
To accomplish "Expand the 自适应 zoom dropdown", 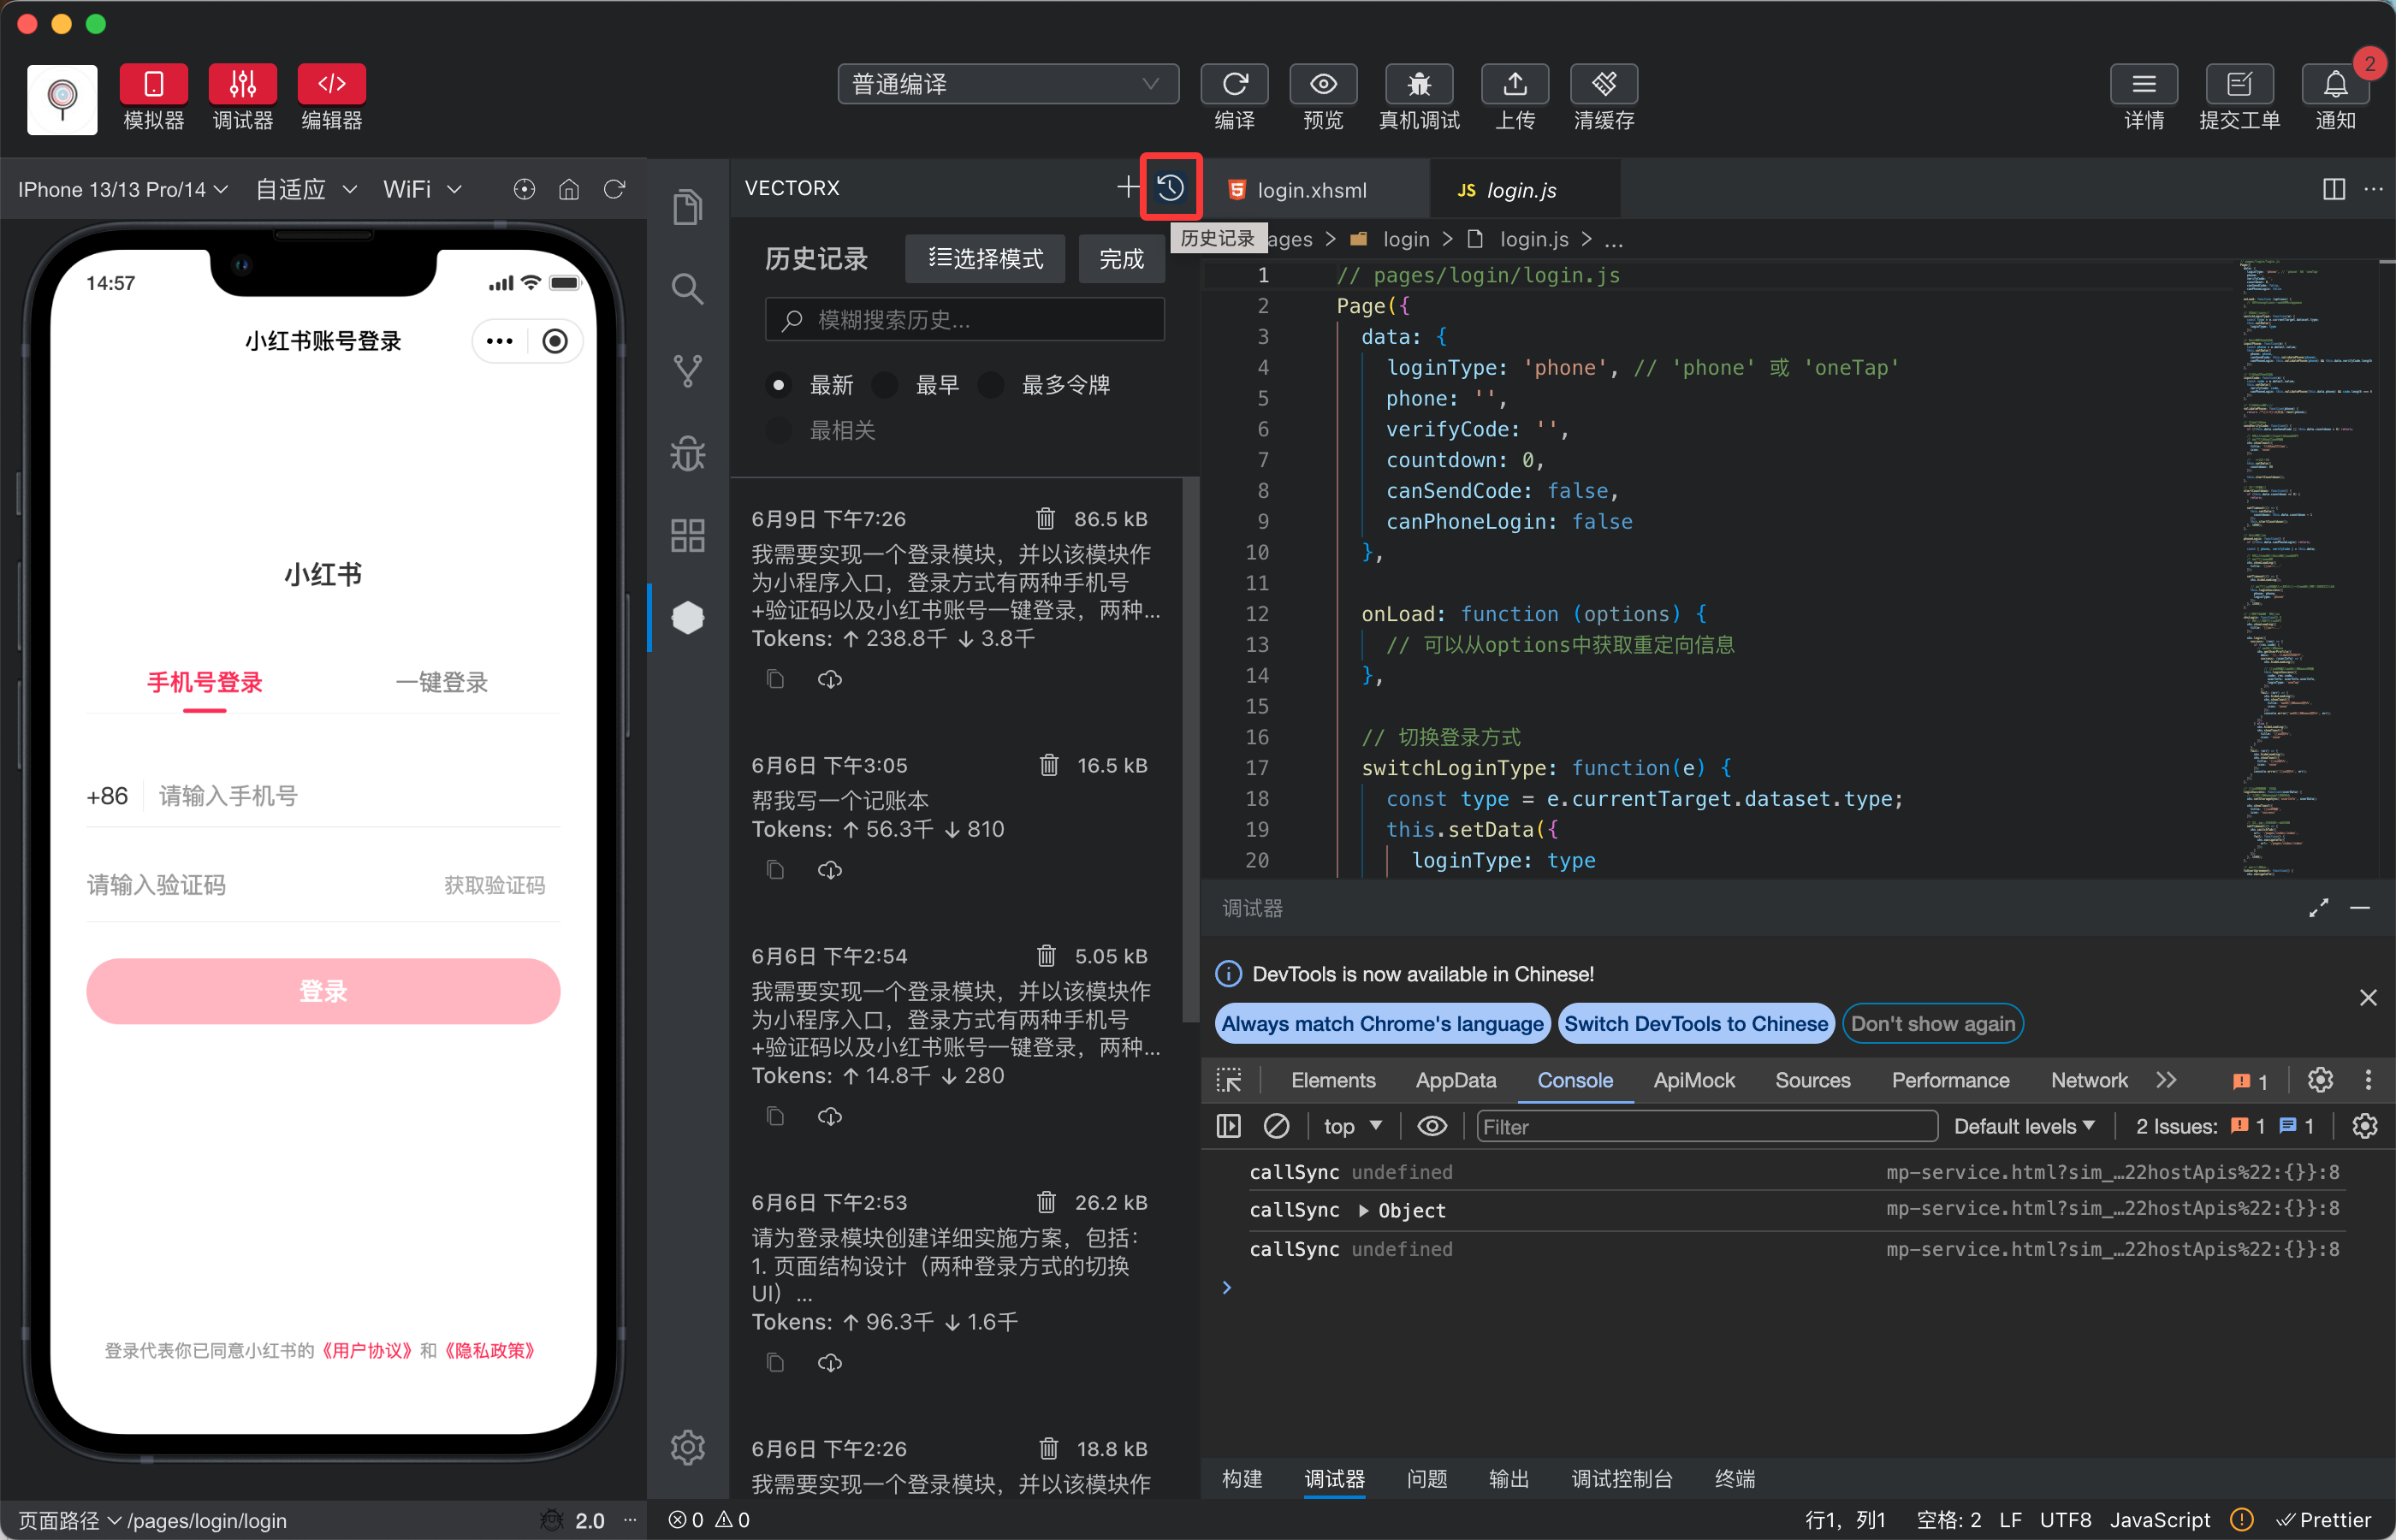I will pyautogui.click(x=306, y=189).
